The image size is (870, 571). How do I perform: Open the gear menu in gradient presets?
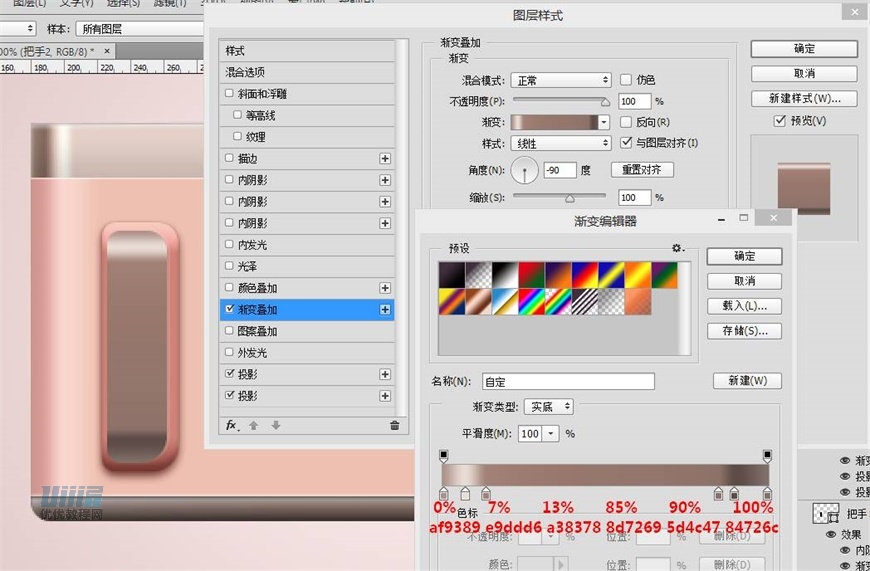coord(677,248)
